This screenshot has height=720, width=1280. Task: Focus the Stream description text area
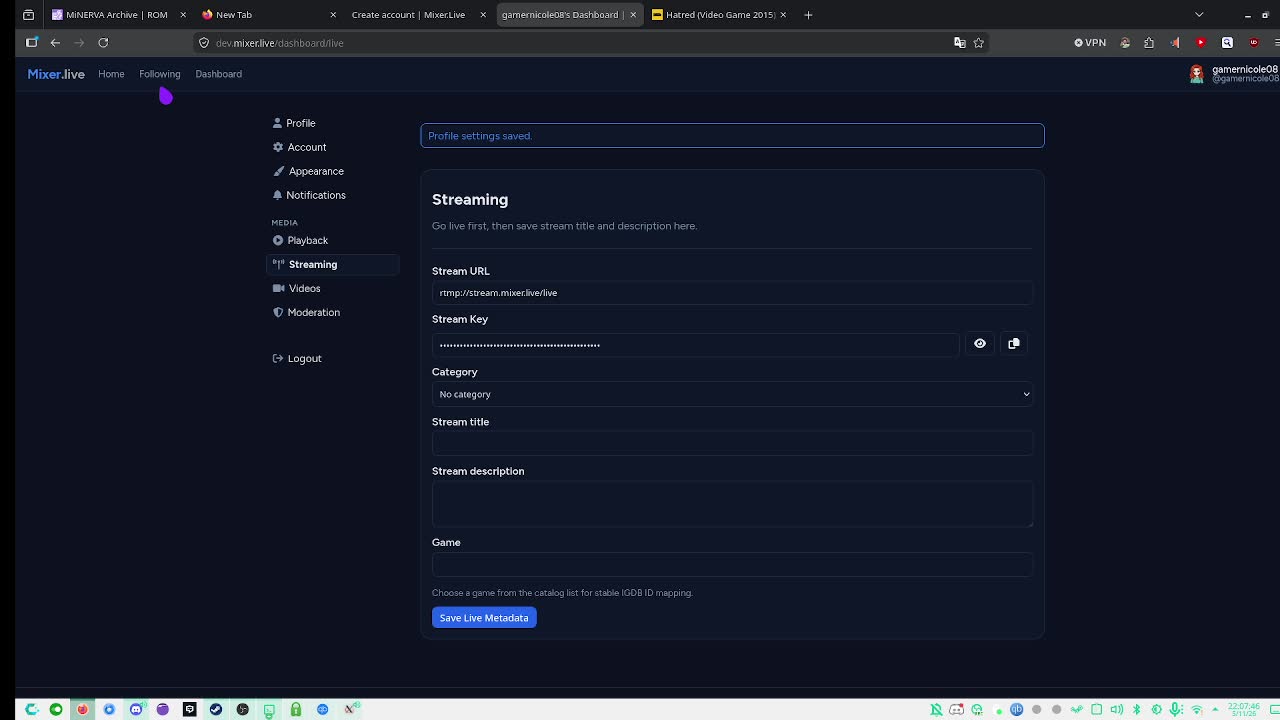point(733,504)
